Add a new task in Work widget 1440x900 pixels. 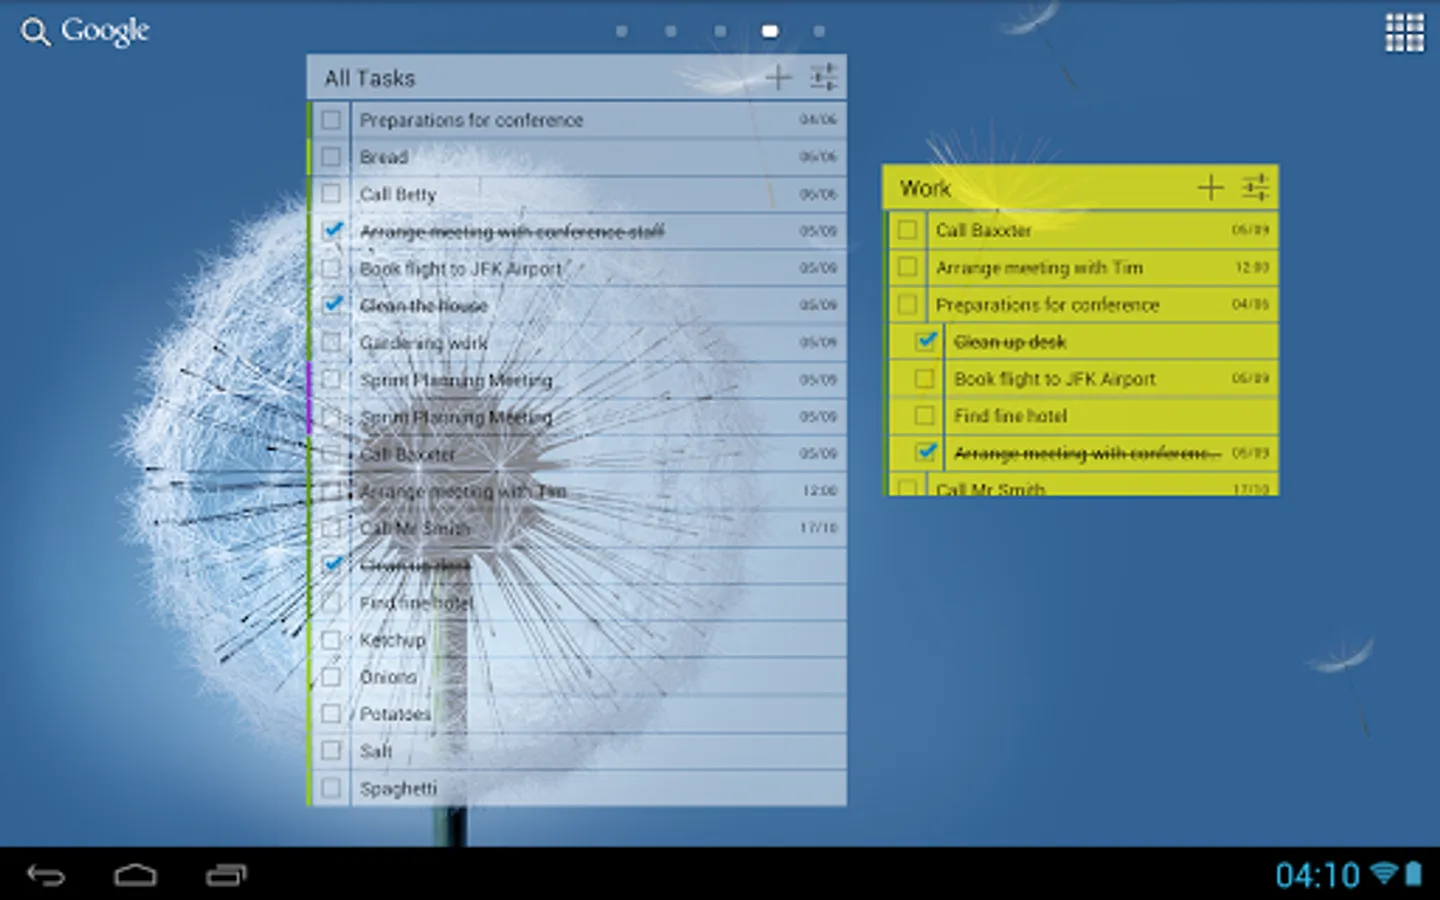tap(1210, 187)
